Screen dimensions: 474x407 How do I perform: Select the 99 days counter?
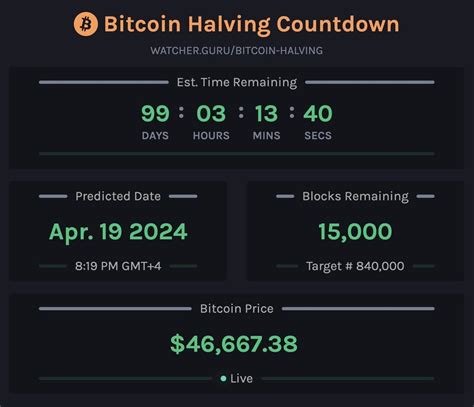click(x=155, y=114)
